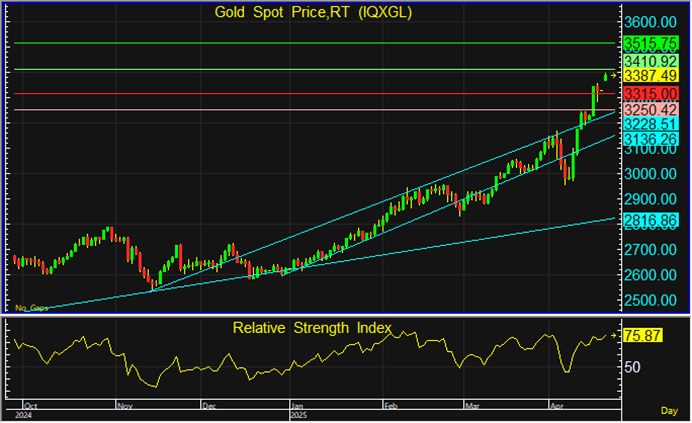Click the cyan 3136.26 trendline label
Screen dimensions: 692x423
click(x=650, y=138)
